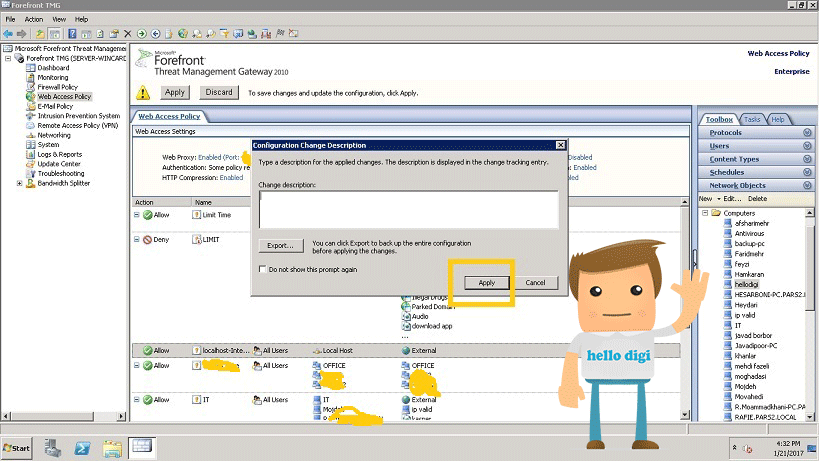Tick 'Do not show this prompt again'
Screen dimensions: 819x461
point(262,269)
